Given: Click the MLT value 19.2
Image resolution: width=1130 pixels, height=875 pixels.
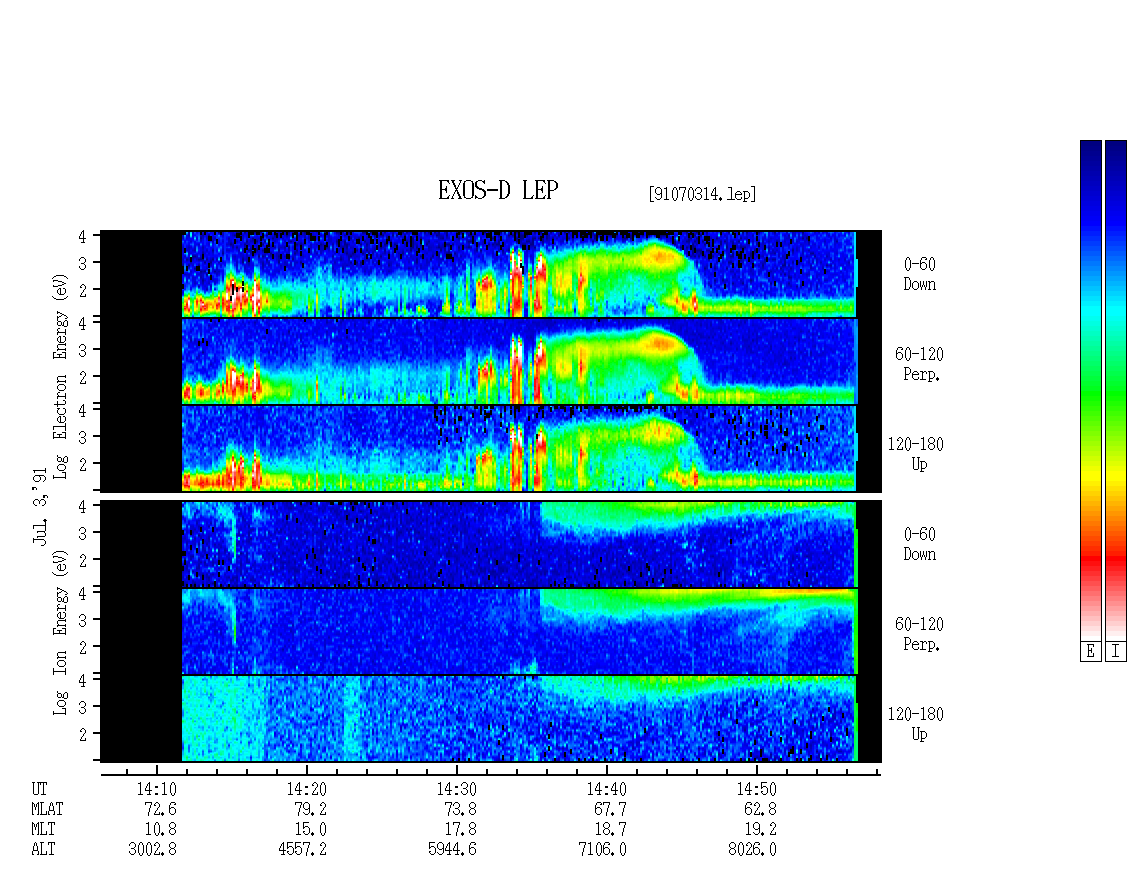Looking at the screenshot, I should (760, 830).
